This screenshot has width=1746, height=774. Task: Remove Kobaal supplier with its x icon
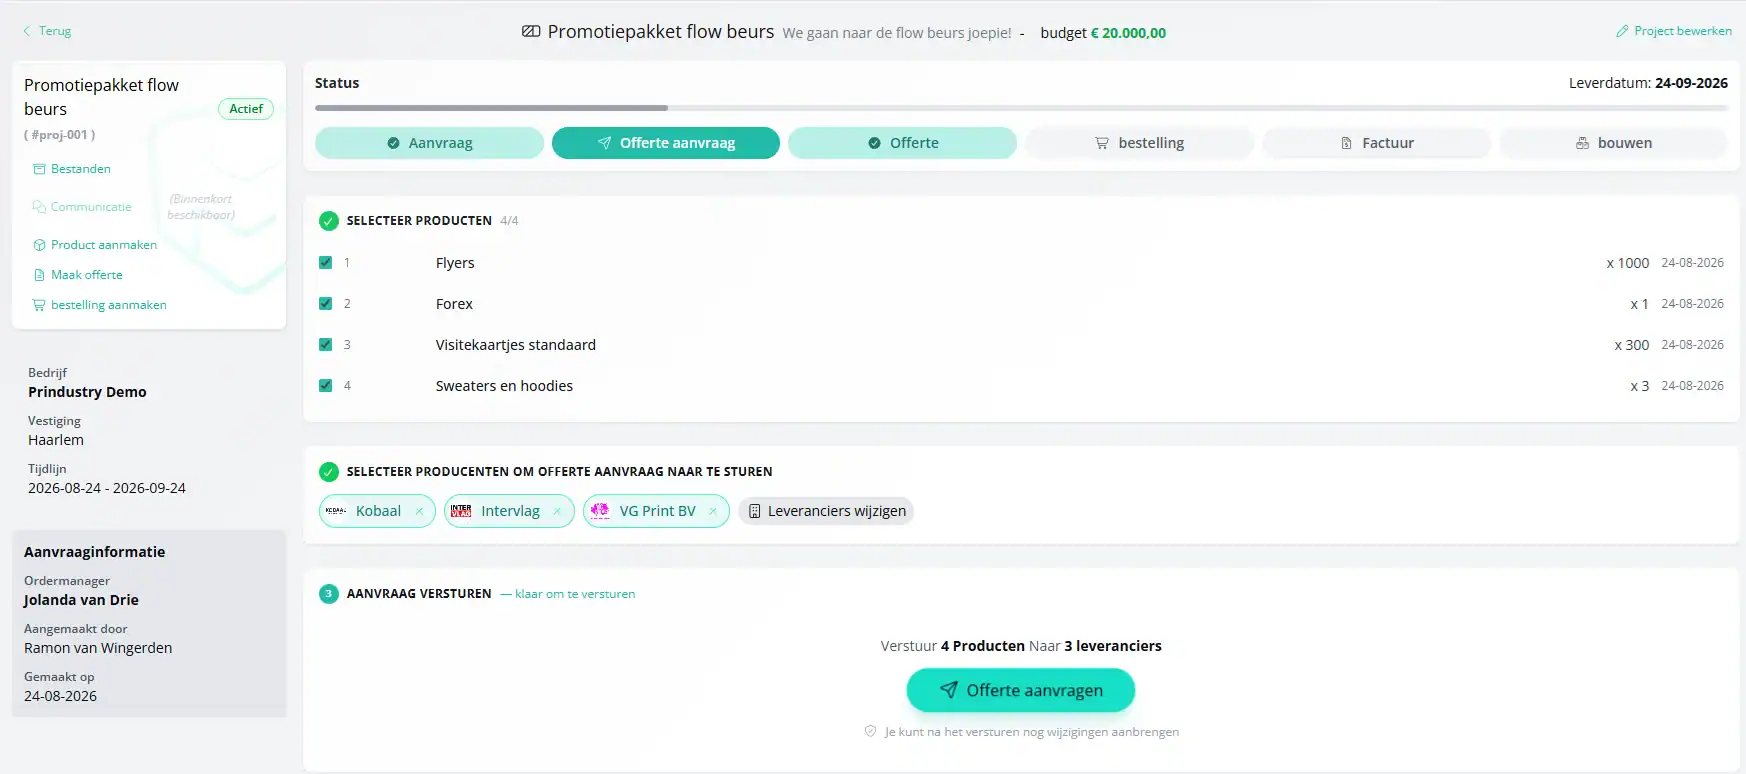pos(419,511)
